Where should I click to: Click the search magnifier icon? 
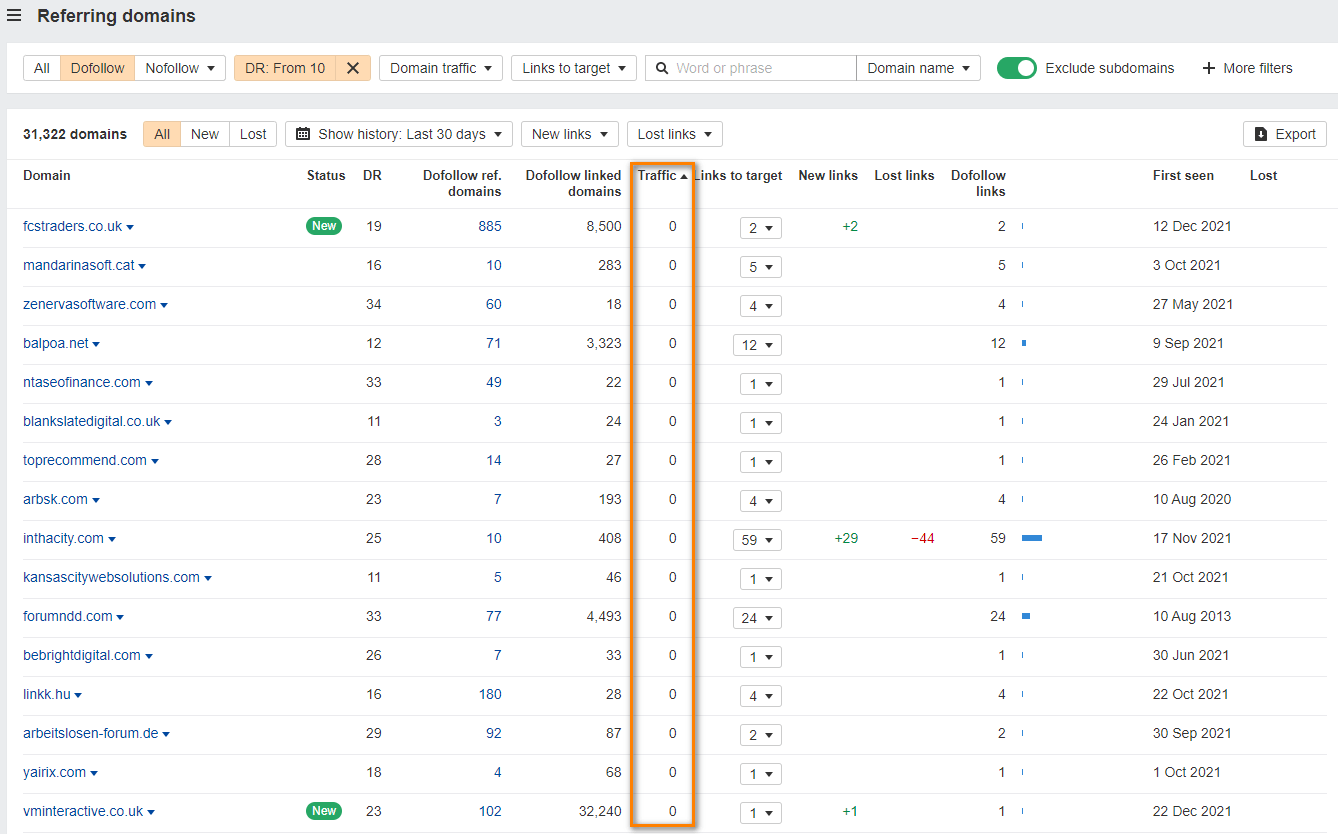pyautogui.click(x=661, y=67)
